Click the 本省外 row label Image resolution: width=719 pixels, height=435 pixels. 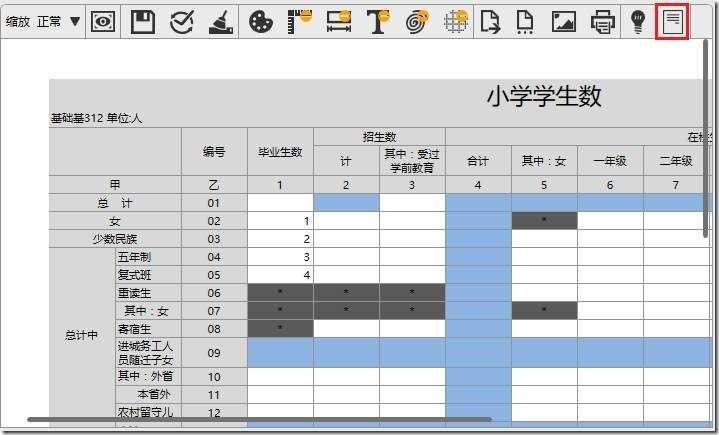(148, 395)
